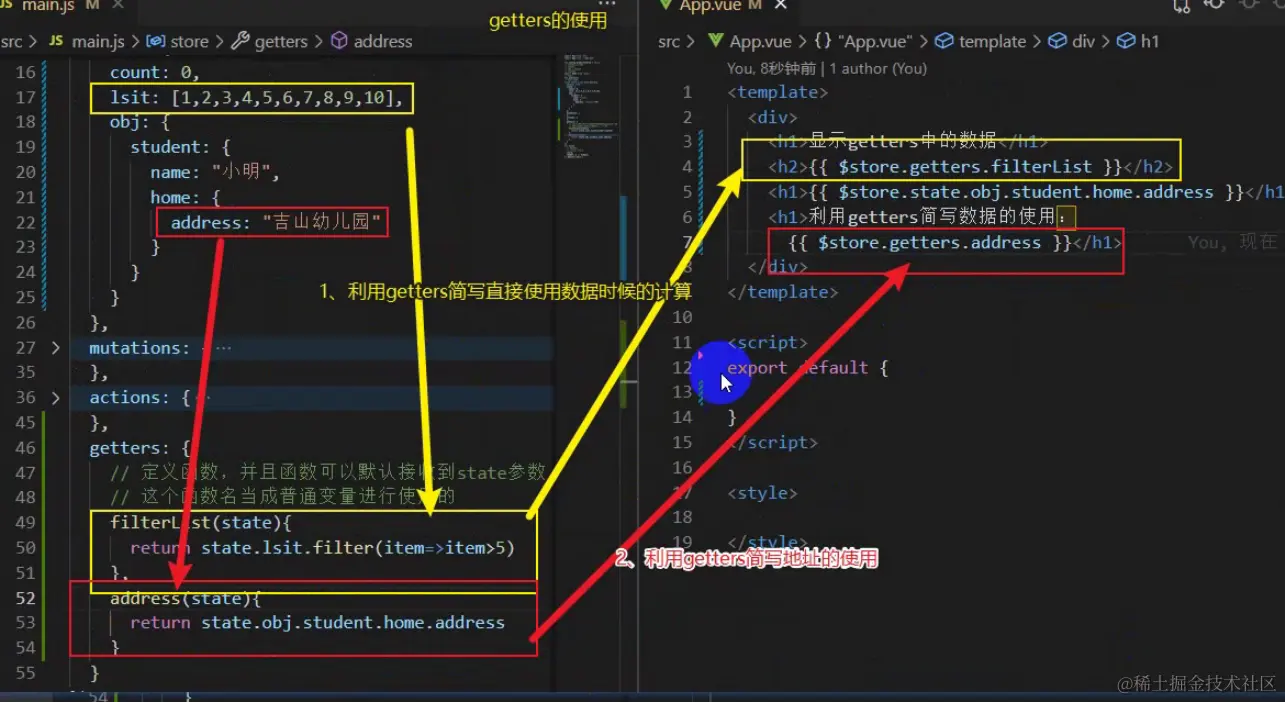This screenshot has width=1285, height=702.
Task: Click line number 52 in main.js
Action: click(25, 598)
